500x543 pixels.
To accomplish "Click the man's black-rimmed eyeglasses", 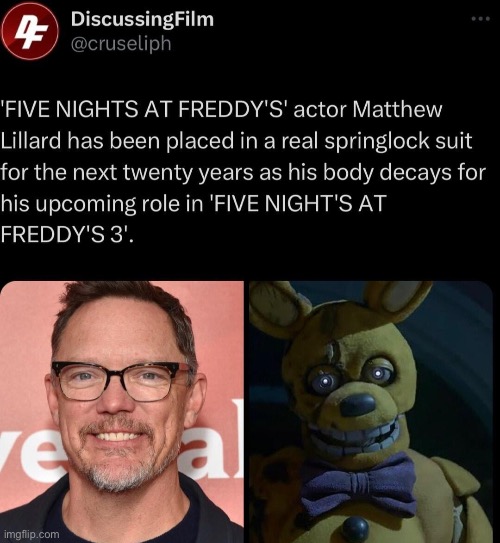I will [121, 382].
